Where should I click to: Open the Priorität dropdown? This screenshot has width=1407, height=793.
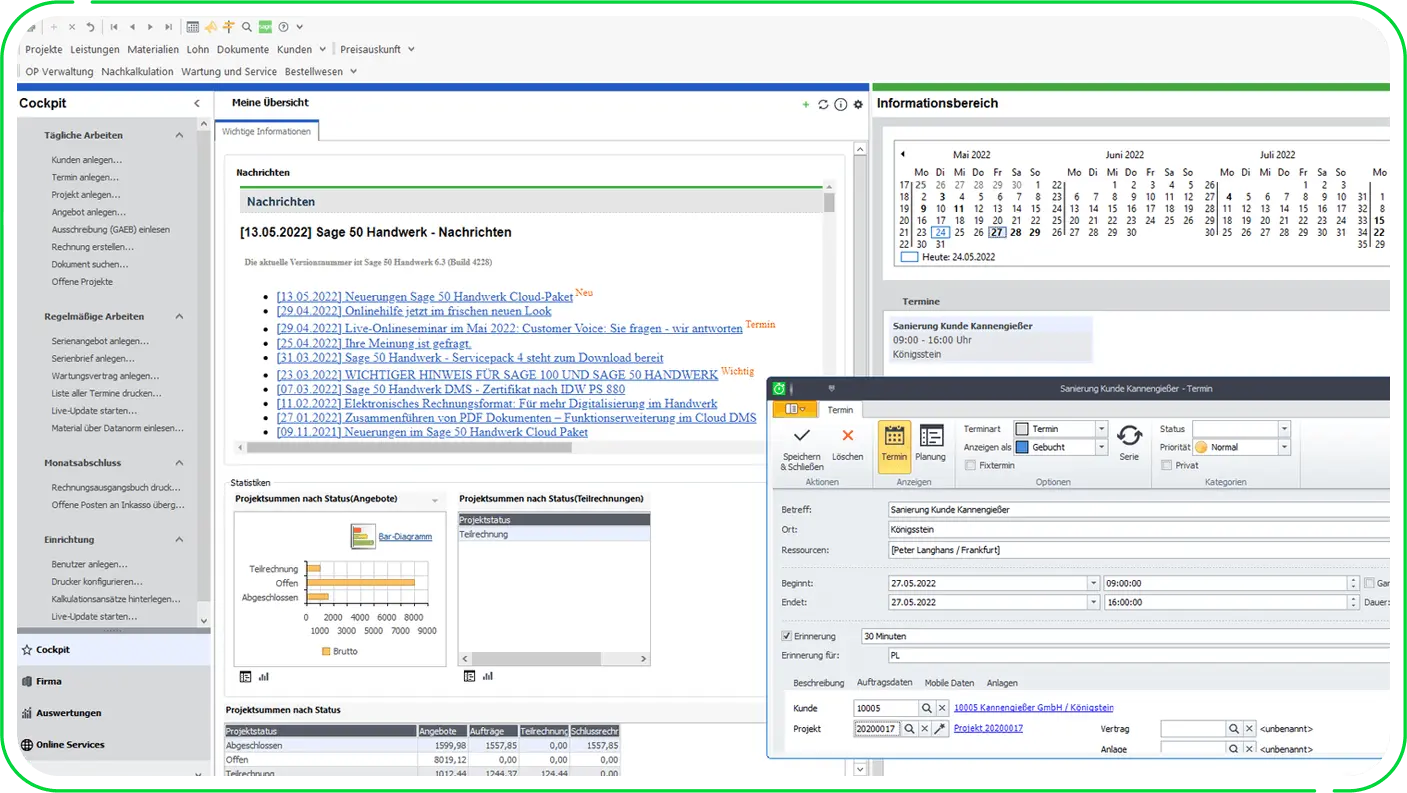pos(1284,447)
